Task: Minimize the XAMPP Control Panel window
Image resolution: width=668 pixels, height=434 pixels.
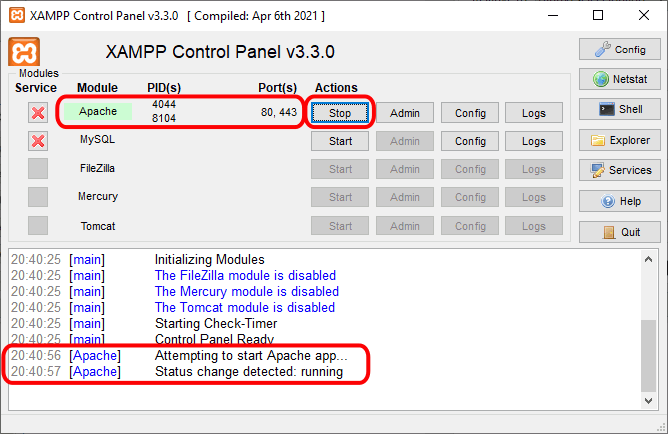Action: click(x=553, y=16)
